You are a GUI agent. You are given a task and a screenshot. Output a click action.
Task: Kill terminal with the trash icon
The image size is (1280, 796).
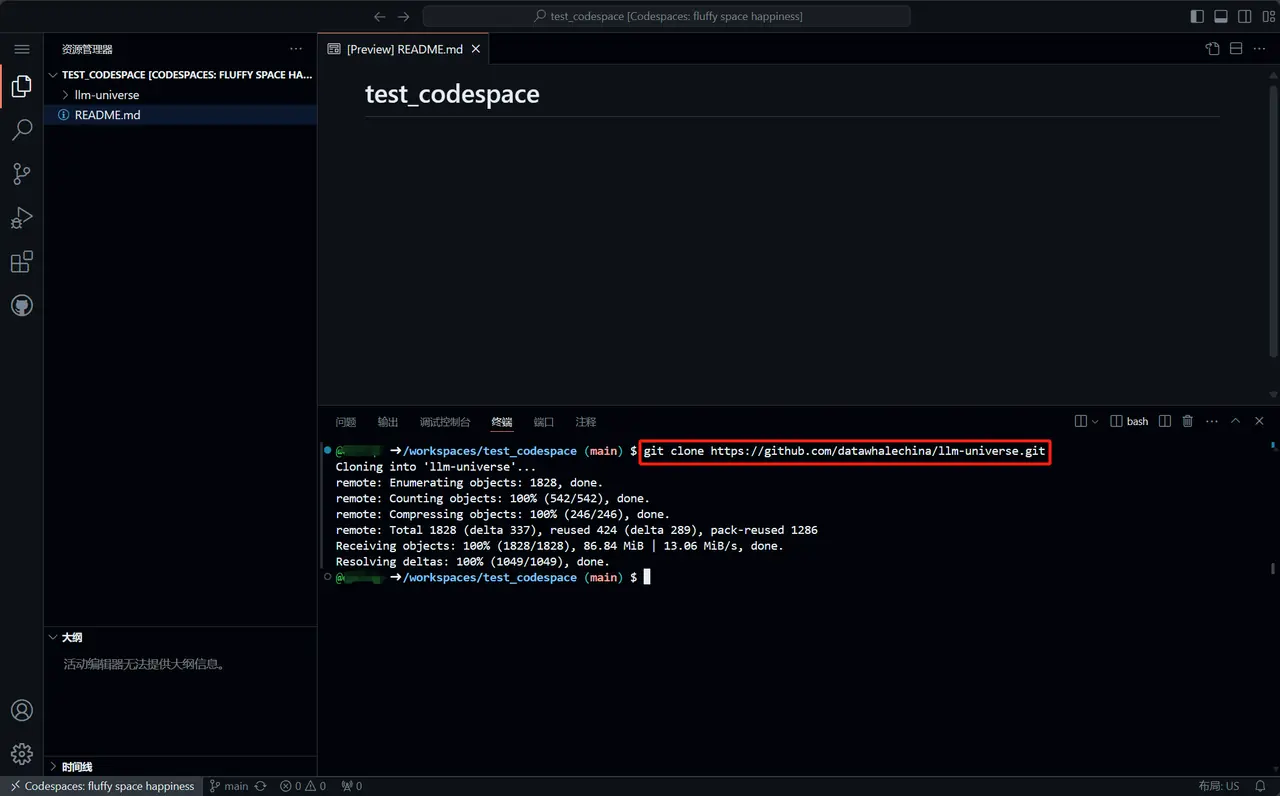tap(1188, 422)
